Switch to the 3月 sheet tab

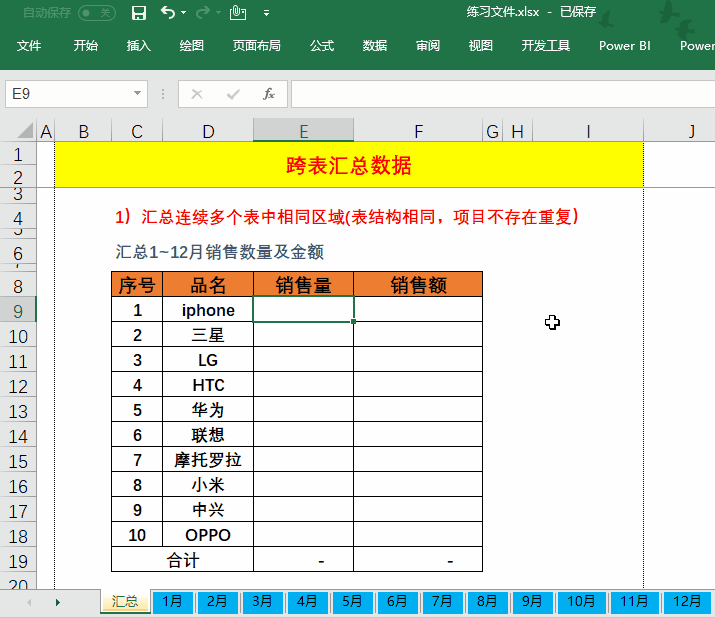(x=262, y=602)
